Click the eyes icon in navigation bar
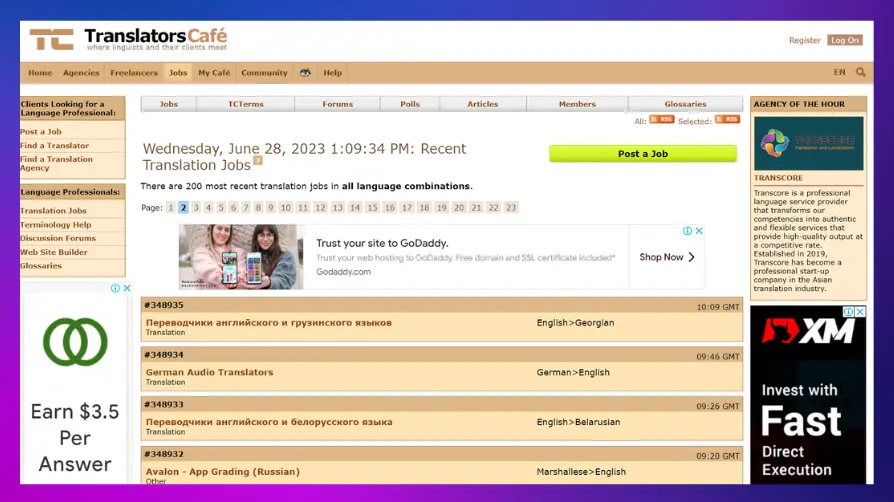This screenshot has height=502, width=894. coord(305,72)
